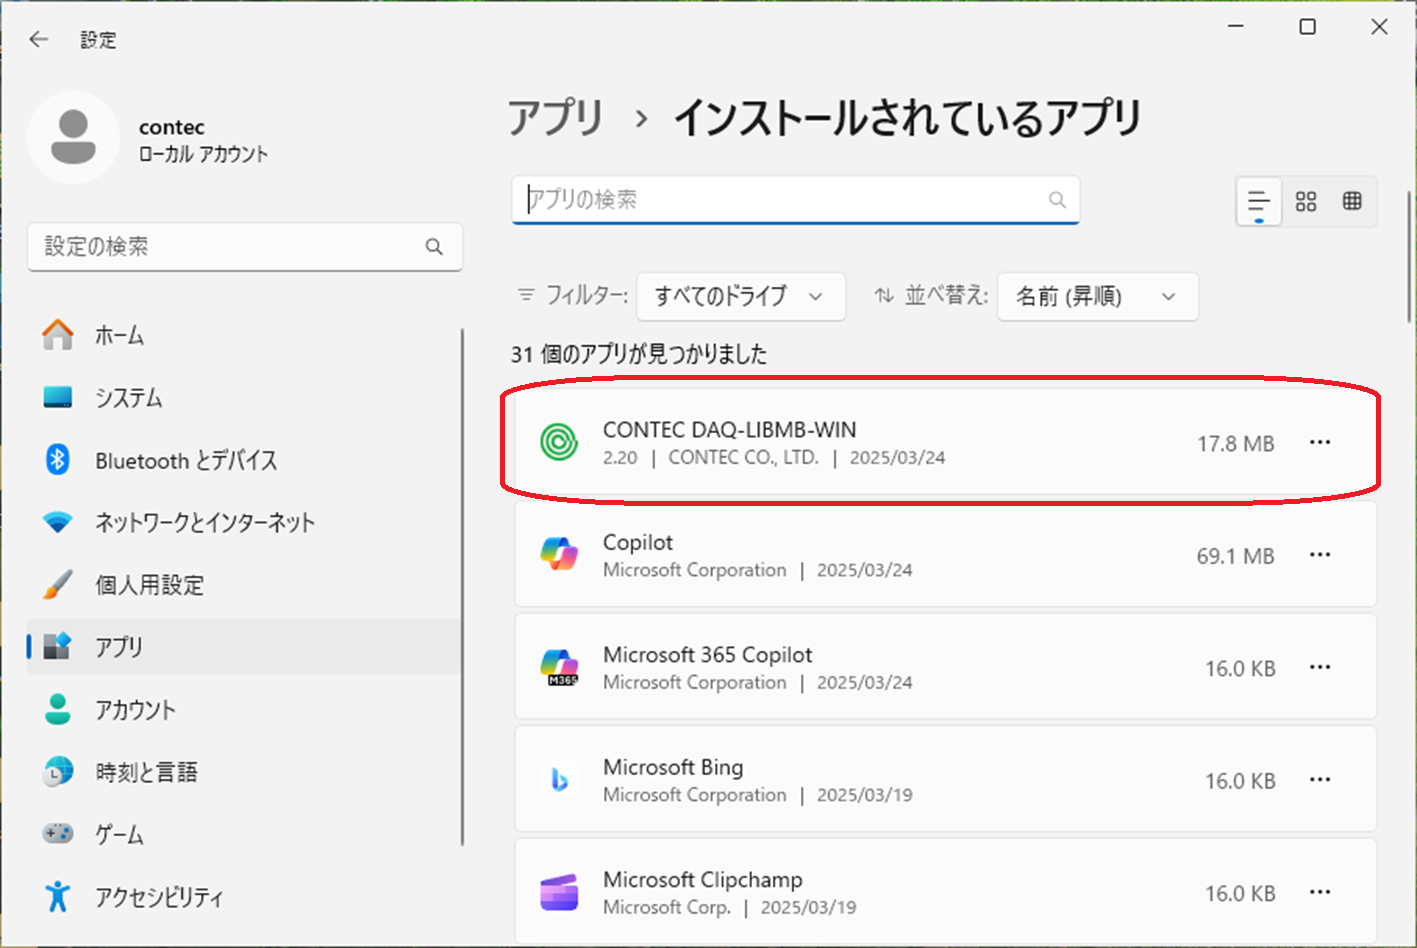Click the Personalization paintbrush icon
The height and width of the screenshot is (948, 1417).
pyautogui.click(x=58, y=584)
